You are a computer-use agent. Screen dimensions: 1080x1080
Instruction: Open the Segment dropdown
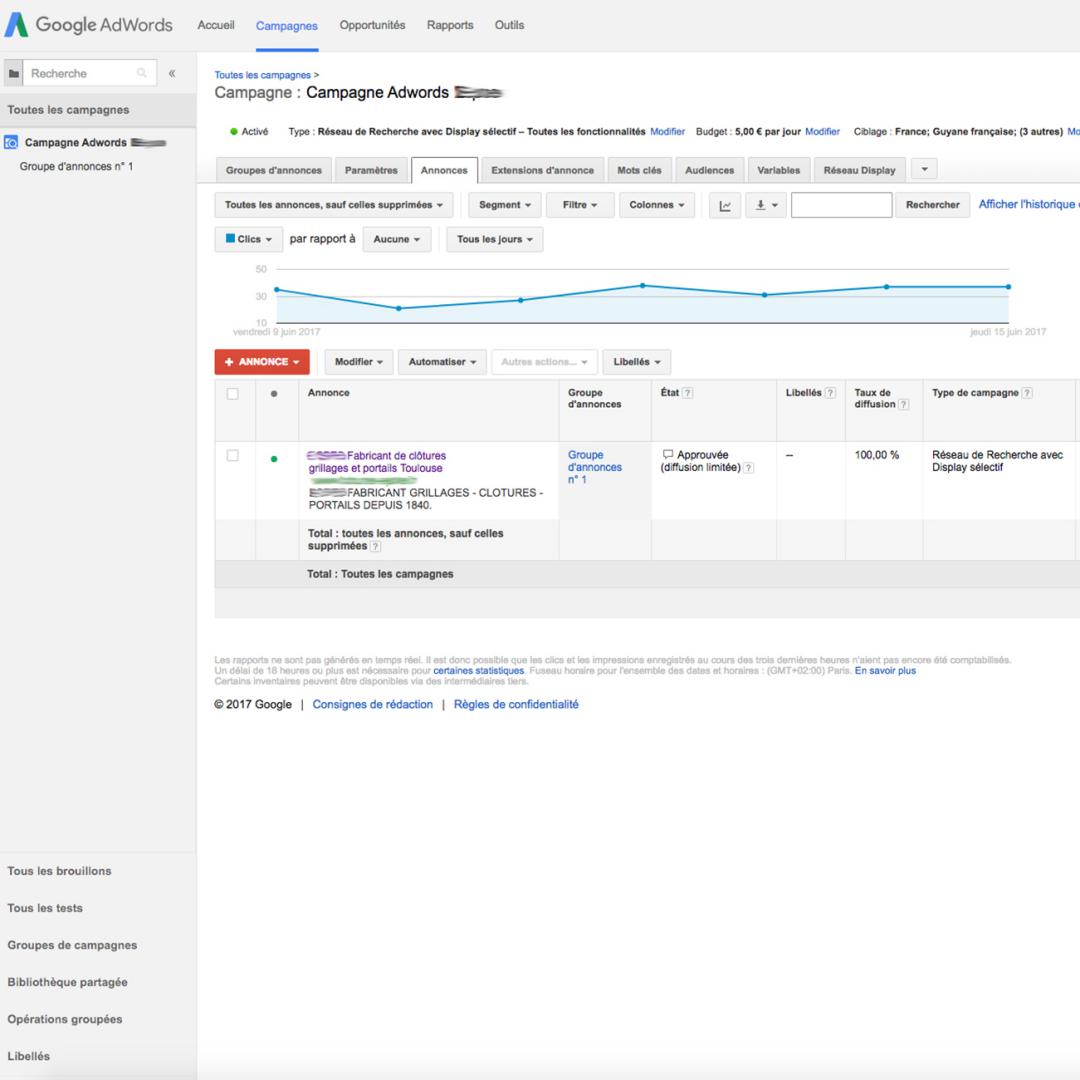(x=505, y=205)
